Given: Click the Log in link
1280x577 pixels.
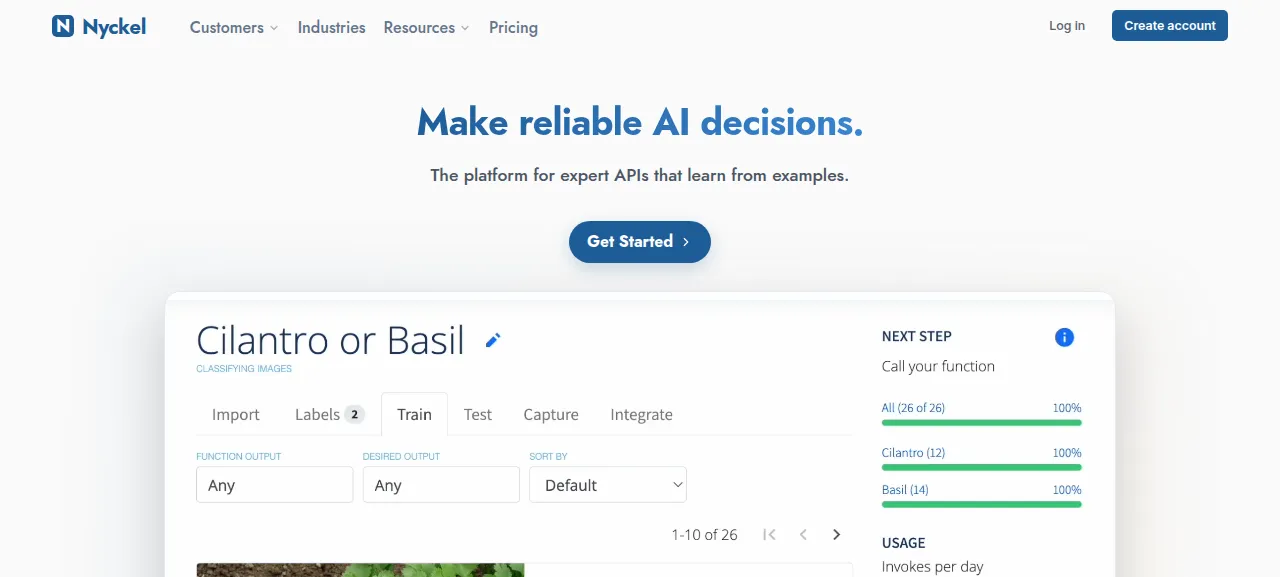Looking at the screenshot, I should click(1067, 26).
